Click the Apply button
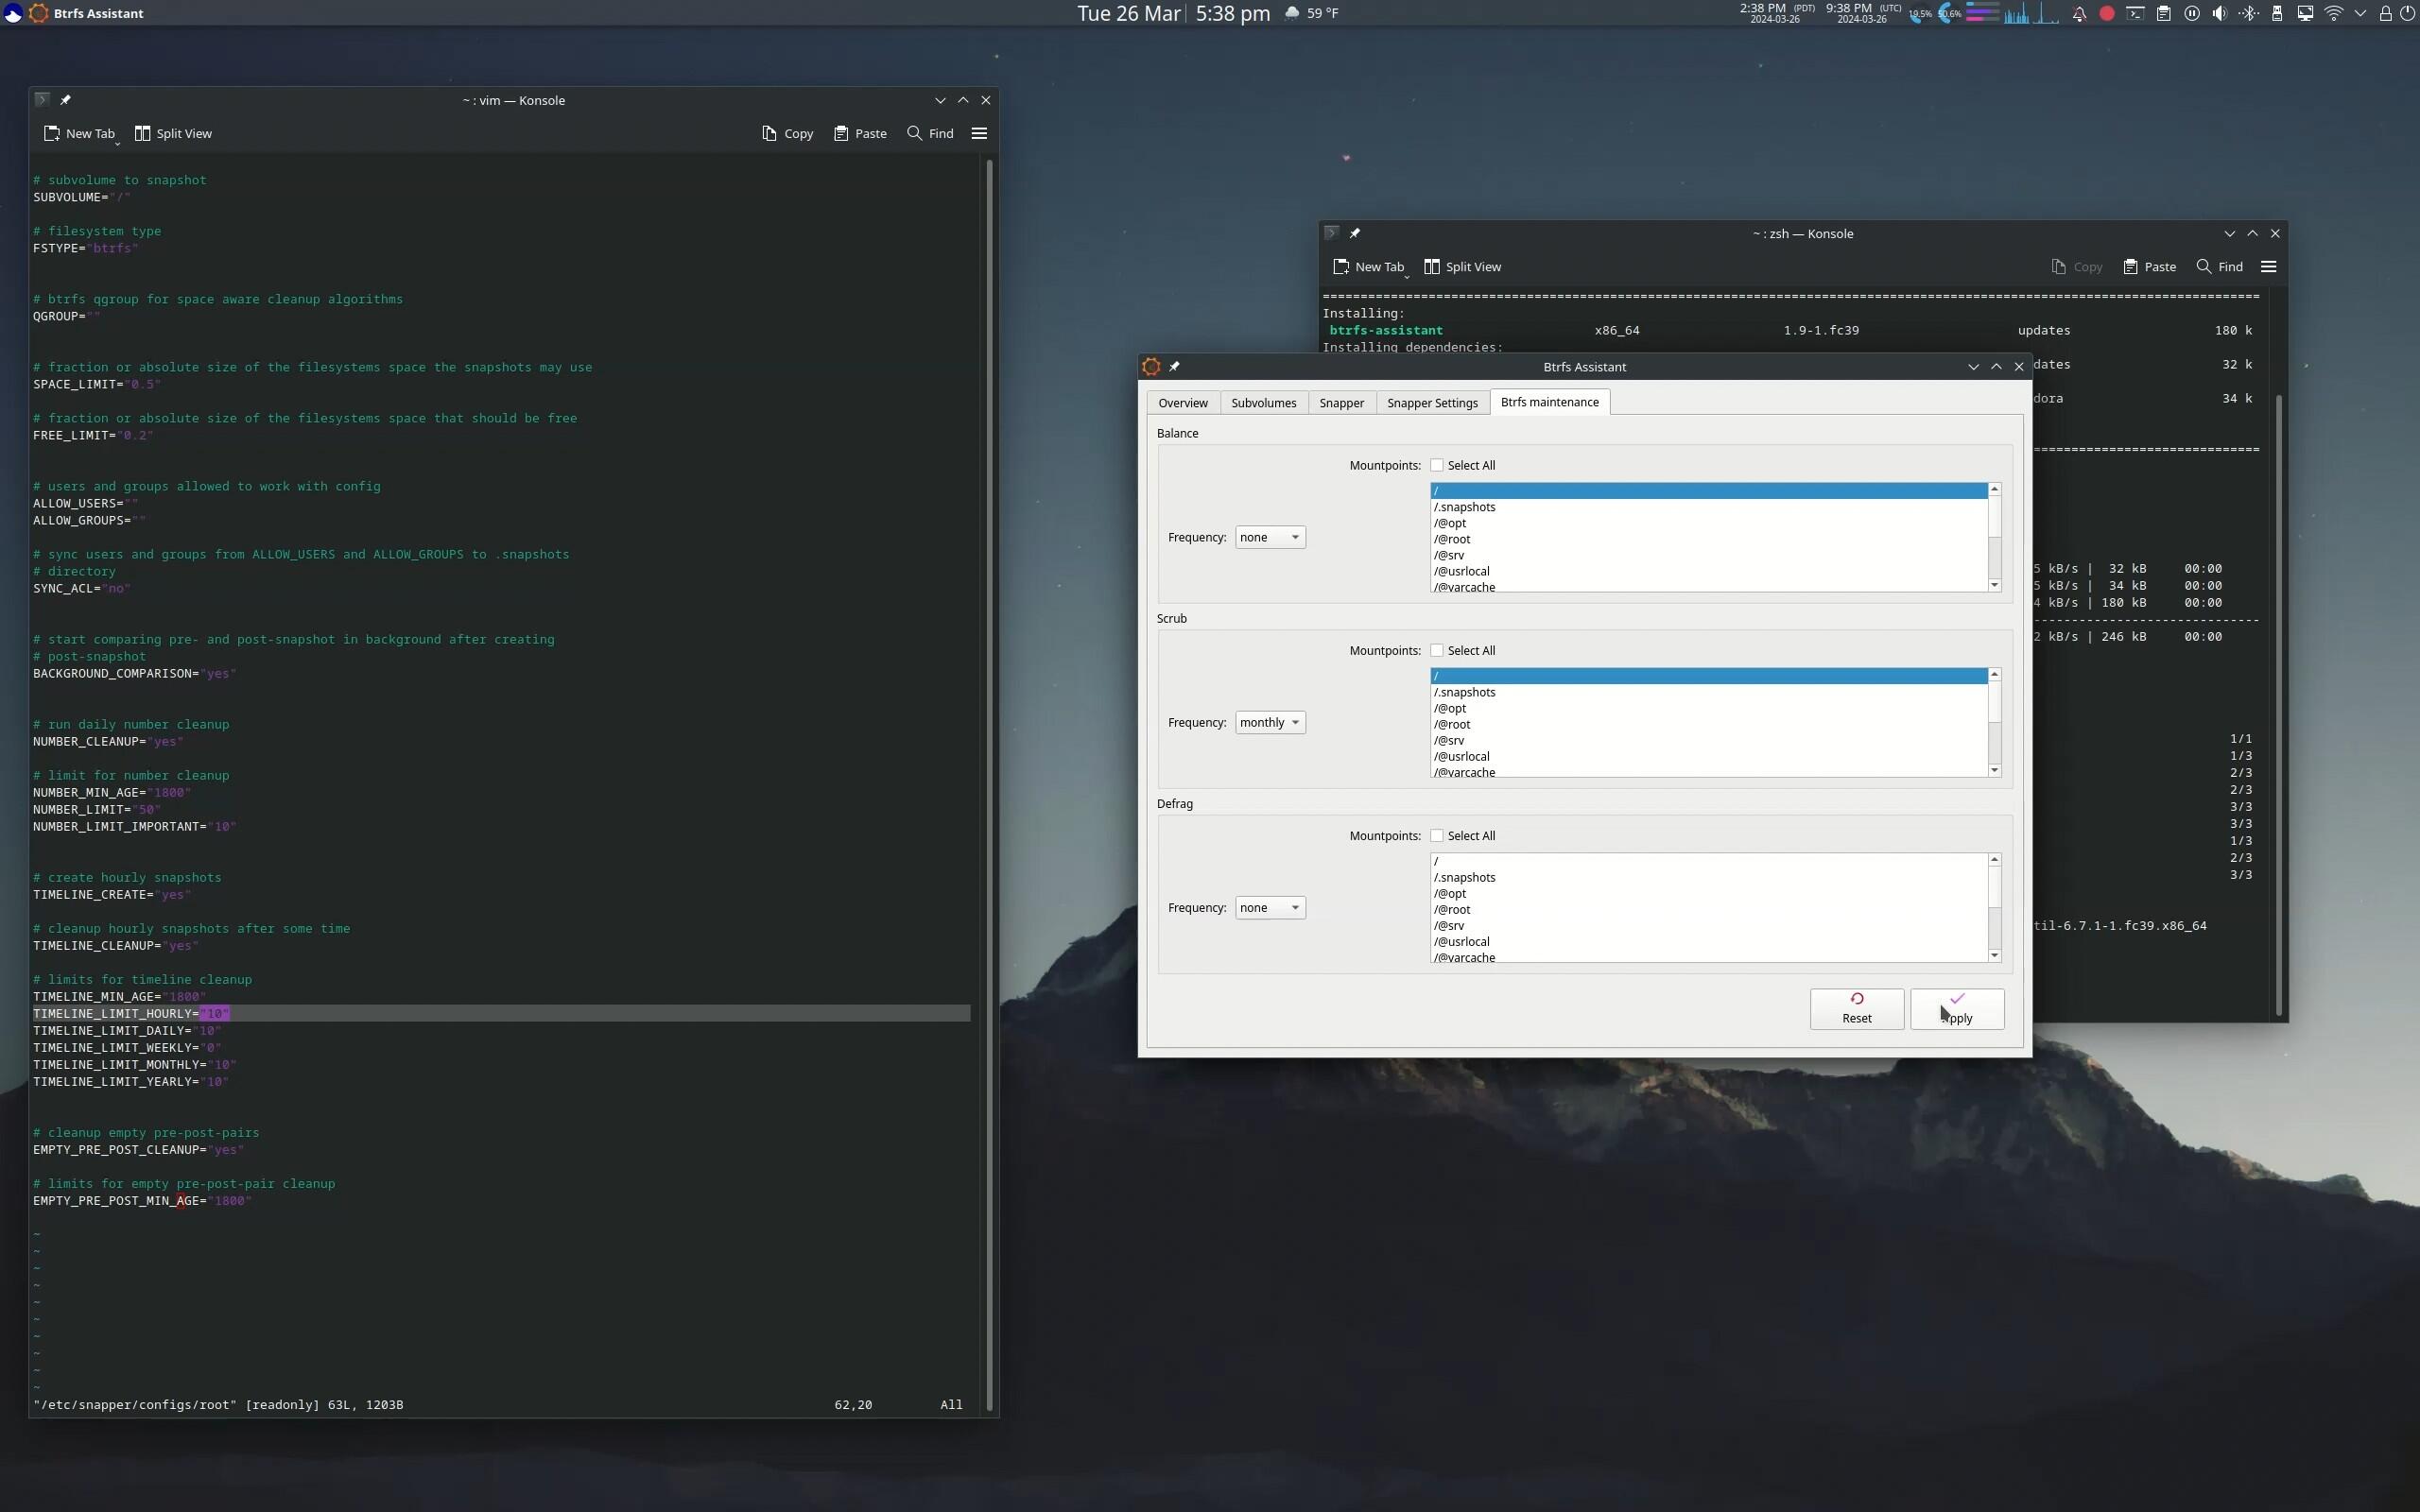Viewport: 2420px width, 1512px height. 1955,1010
